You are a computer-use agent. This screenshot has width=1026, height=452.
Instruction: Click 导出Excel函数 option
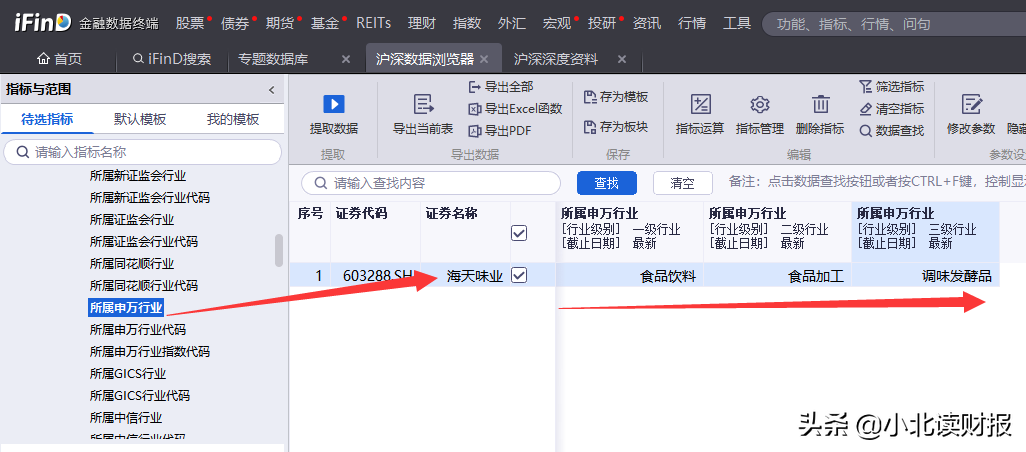pyautogui.click(x=515, y=109)
